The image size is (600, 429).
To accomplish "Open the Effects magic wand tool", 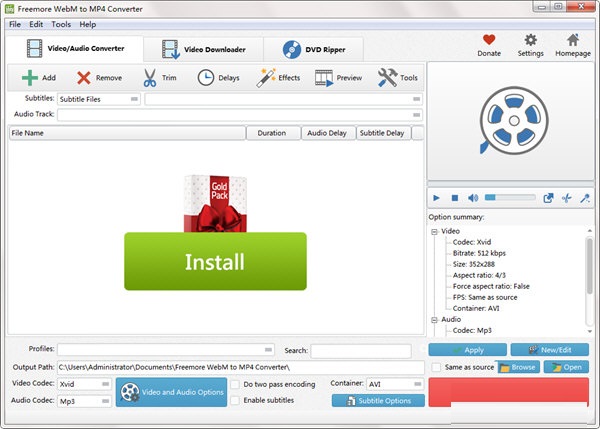I will click(266, 77).
